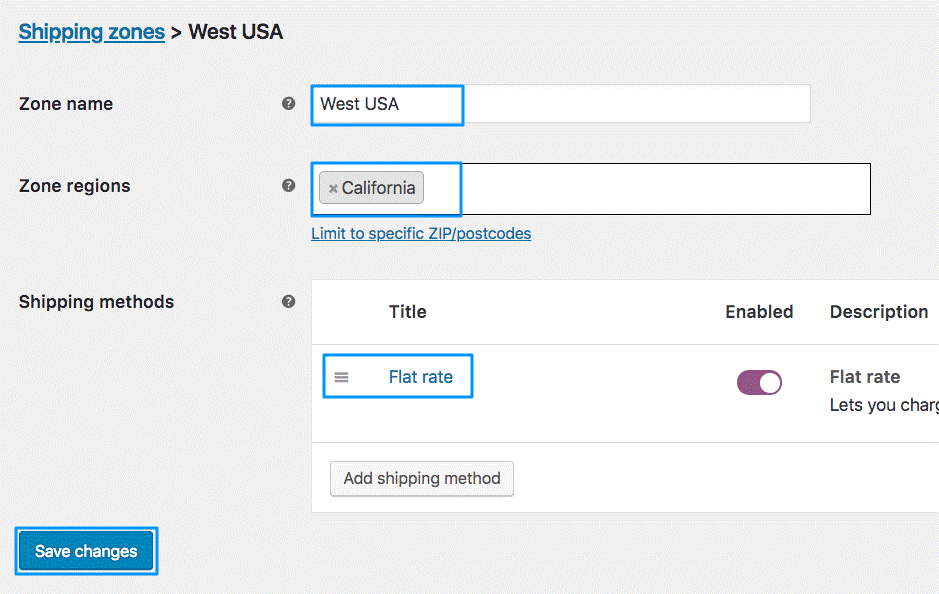Click the Zone name field label
The image size is (939, 594).
pos(66,104)
